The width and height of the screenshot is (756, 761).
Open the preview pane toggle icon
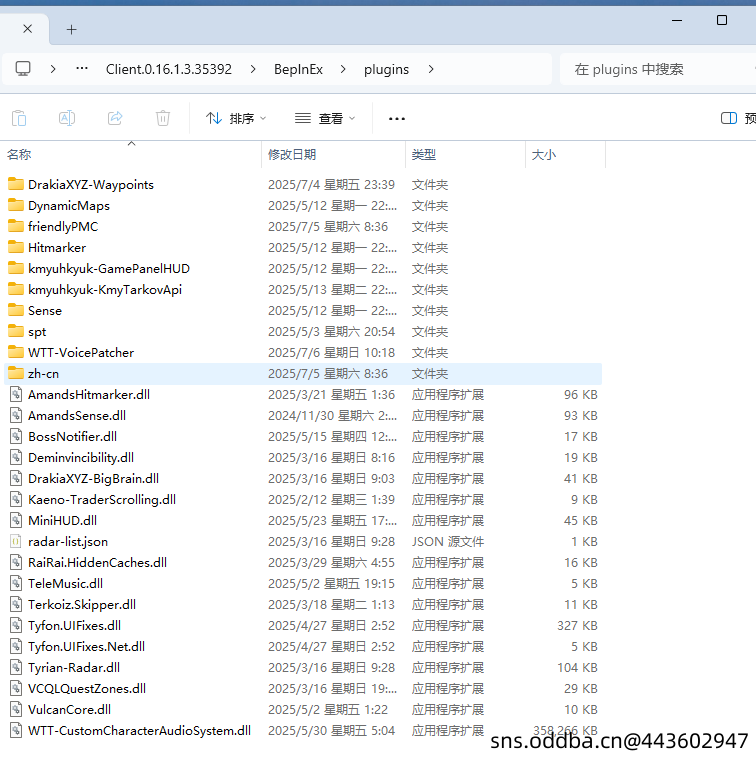pos(729,118)
